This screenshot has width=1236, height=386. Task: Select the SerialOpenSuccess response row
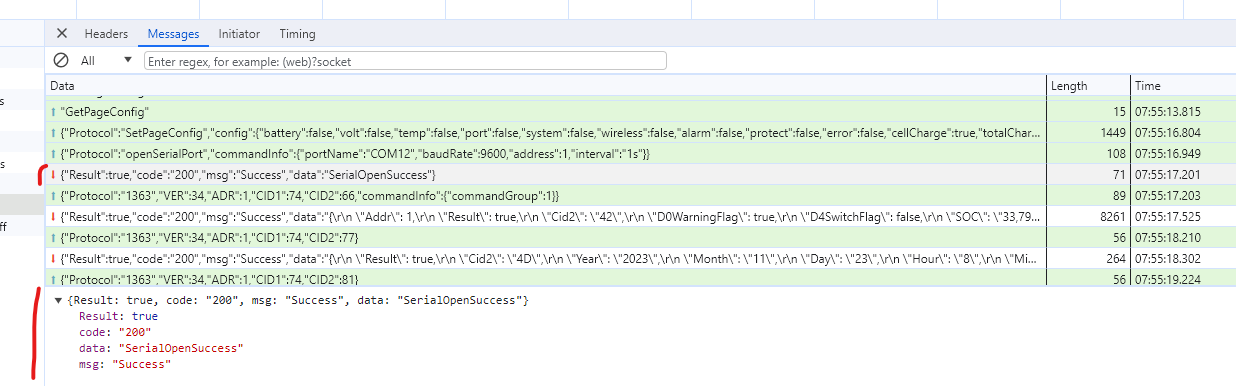(641, 174)
